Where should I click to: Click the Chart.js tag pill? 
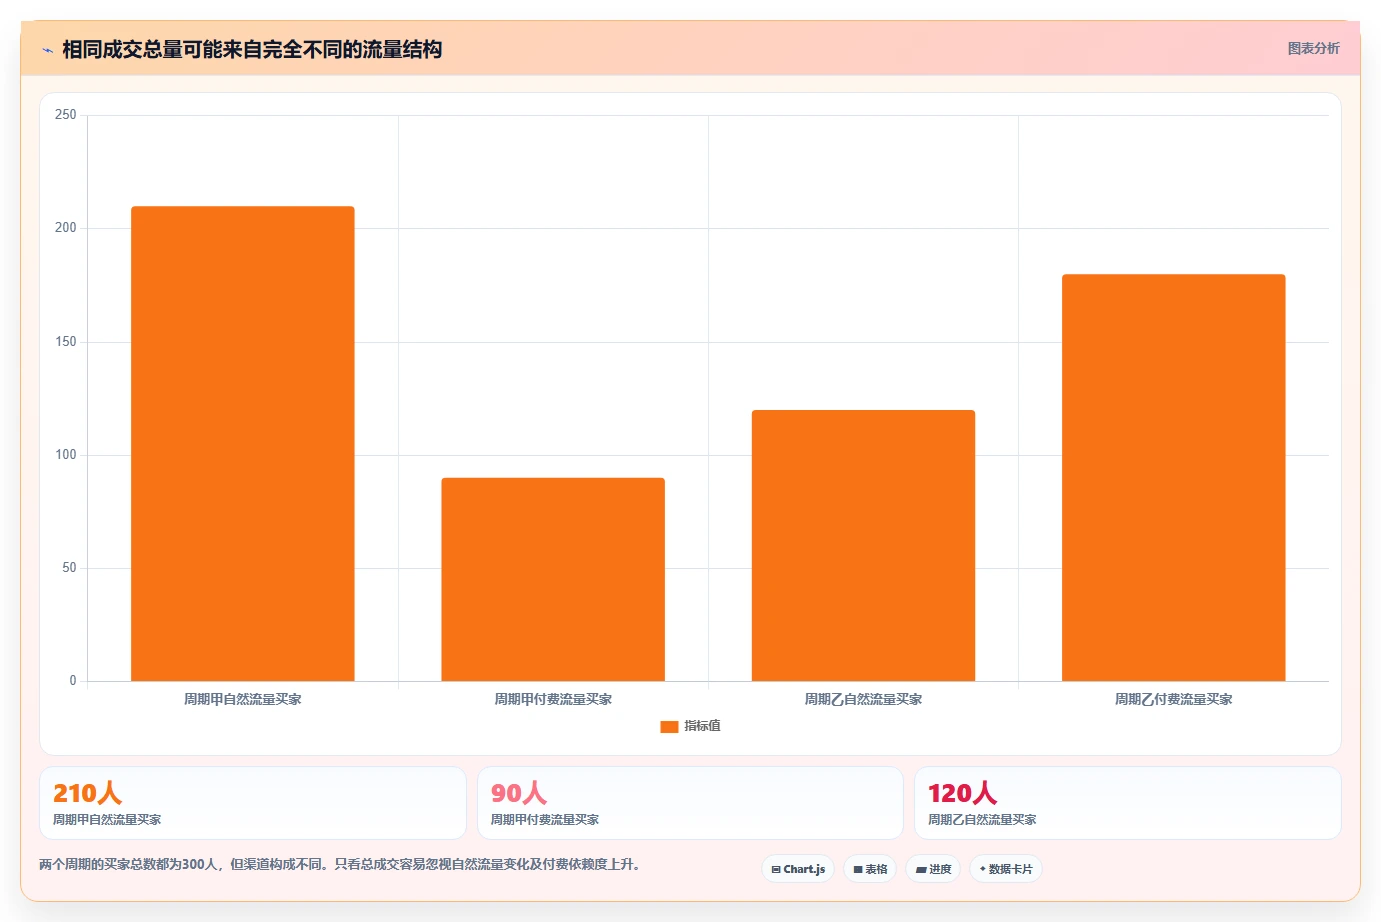[x=798, y=869]
